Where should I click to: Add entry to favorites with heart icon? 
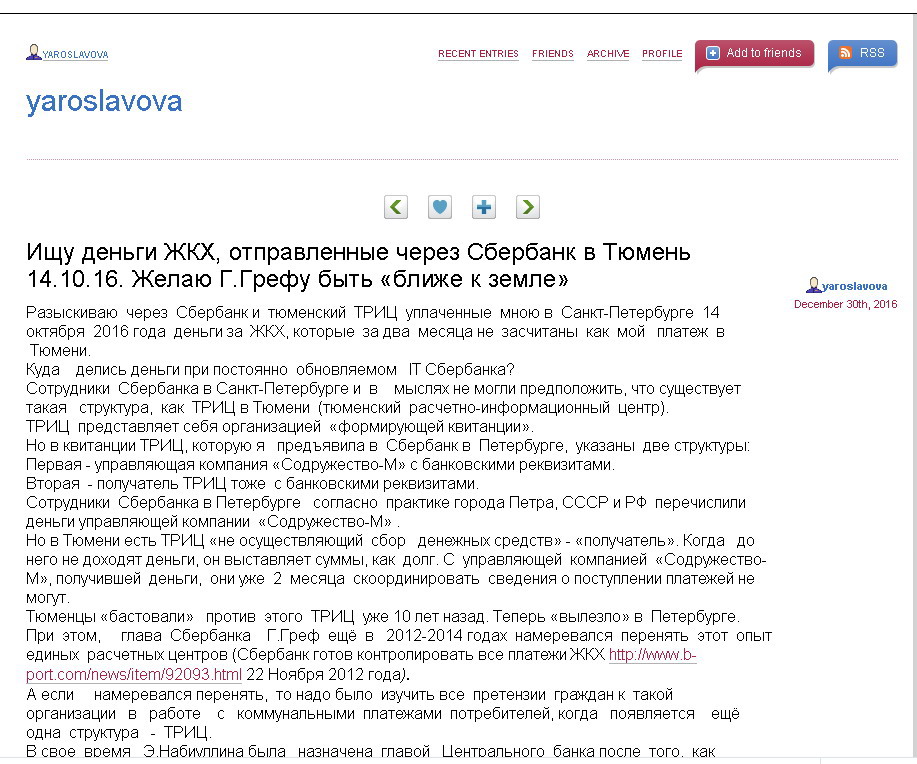point(440,207)
